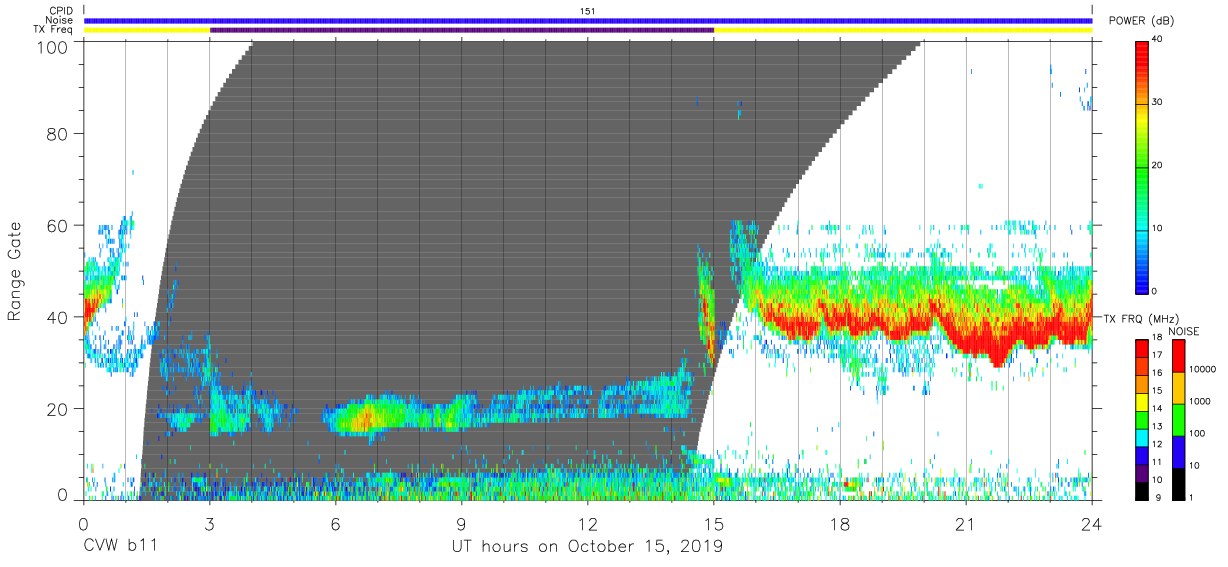Viewport: 1228px width, 567px height.
Task: Click the CPID label above the plot
Action: point(60,11)
